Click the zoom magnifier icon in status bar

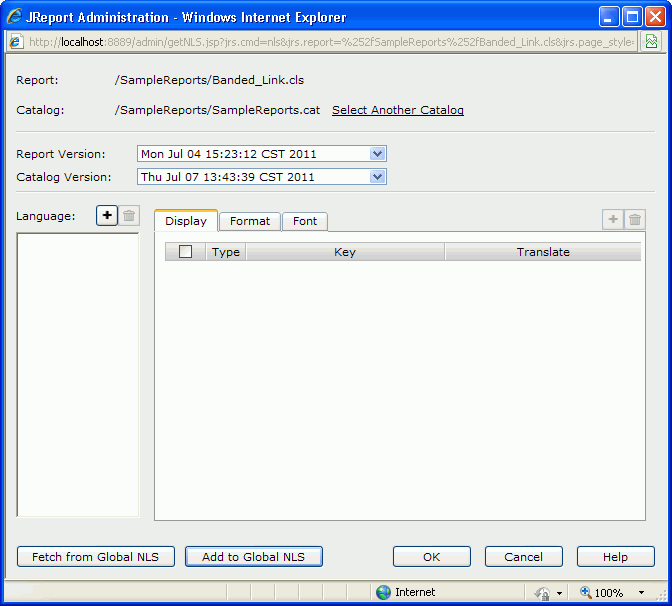(585, 592)
